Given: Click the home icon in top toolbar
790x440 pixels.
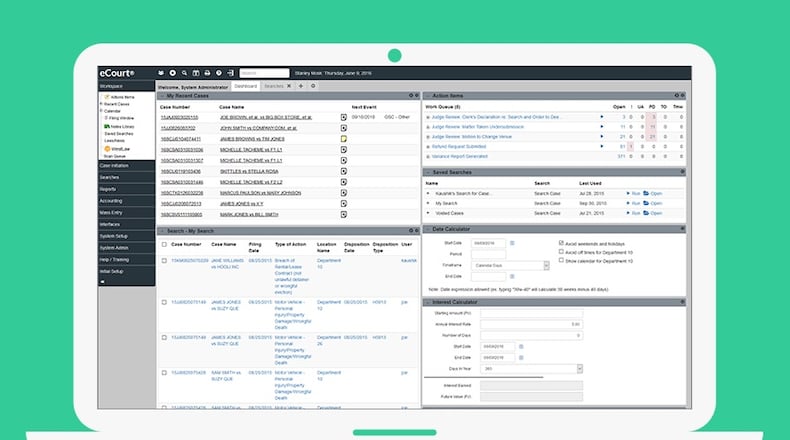Looking at the screenshot, I should pos(161,73).
